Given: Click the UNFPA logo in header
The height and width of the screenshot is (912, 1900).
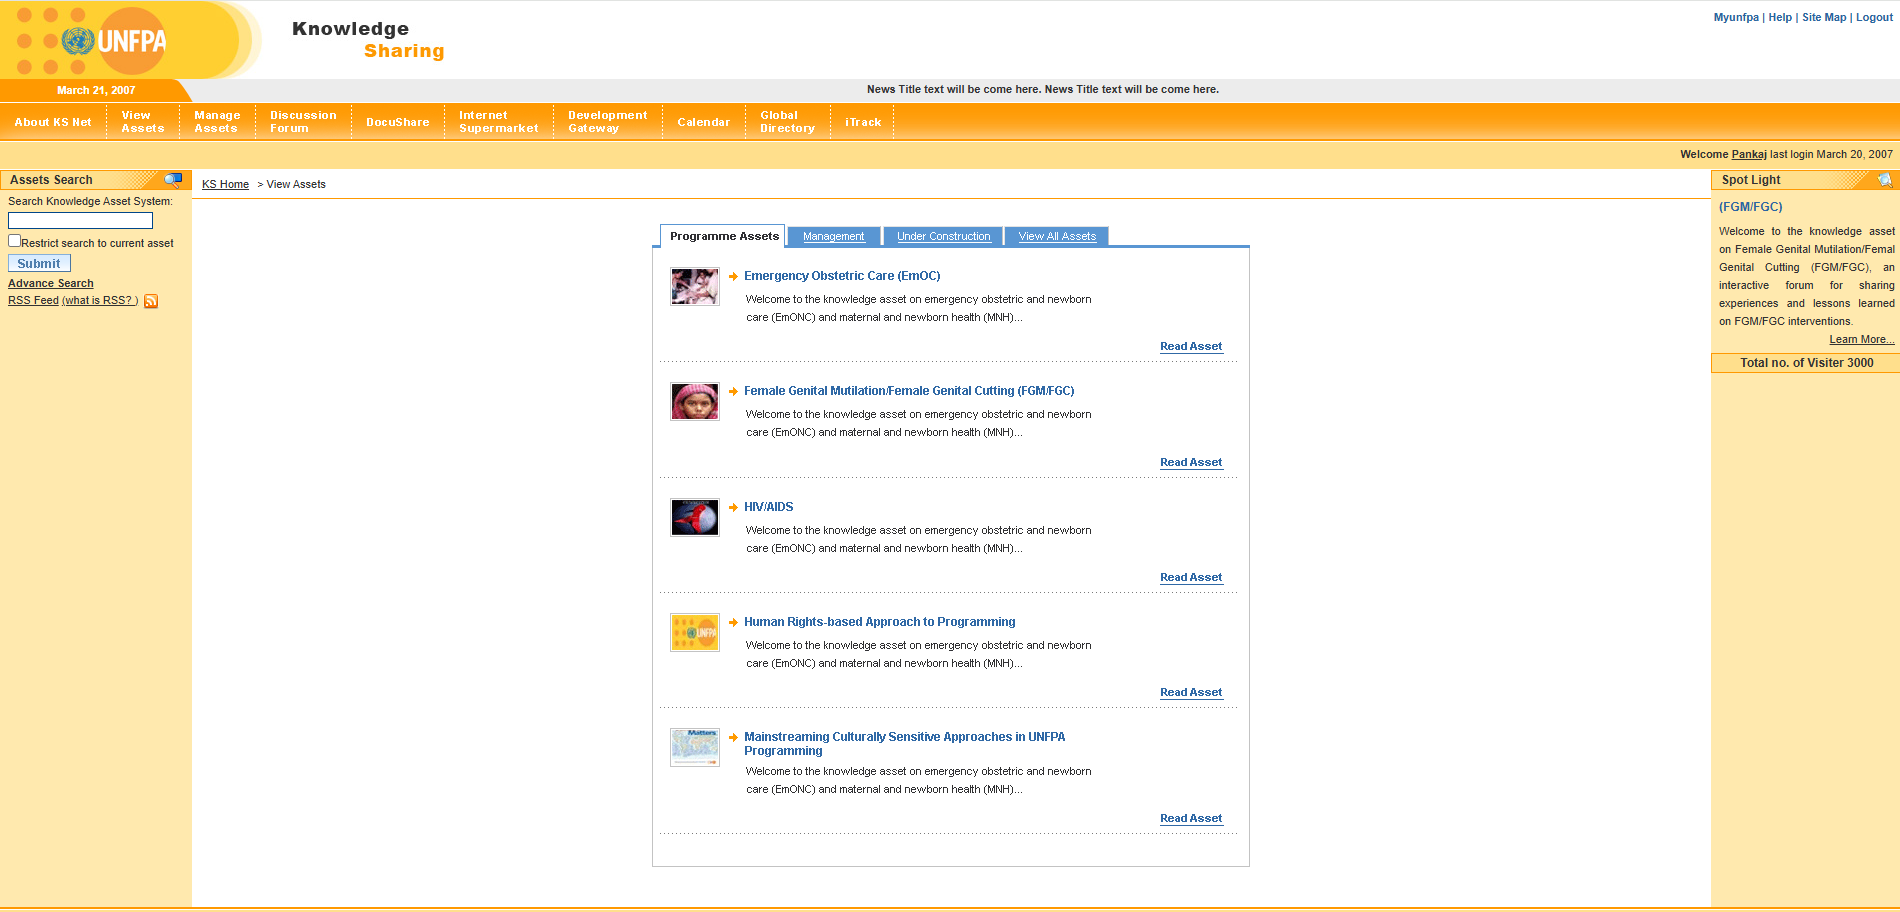Looking at the screenshot, I should 113,41.
